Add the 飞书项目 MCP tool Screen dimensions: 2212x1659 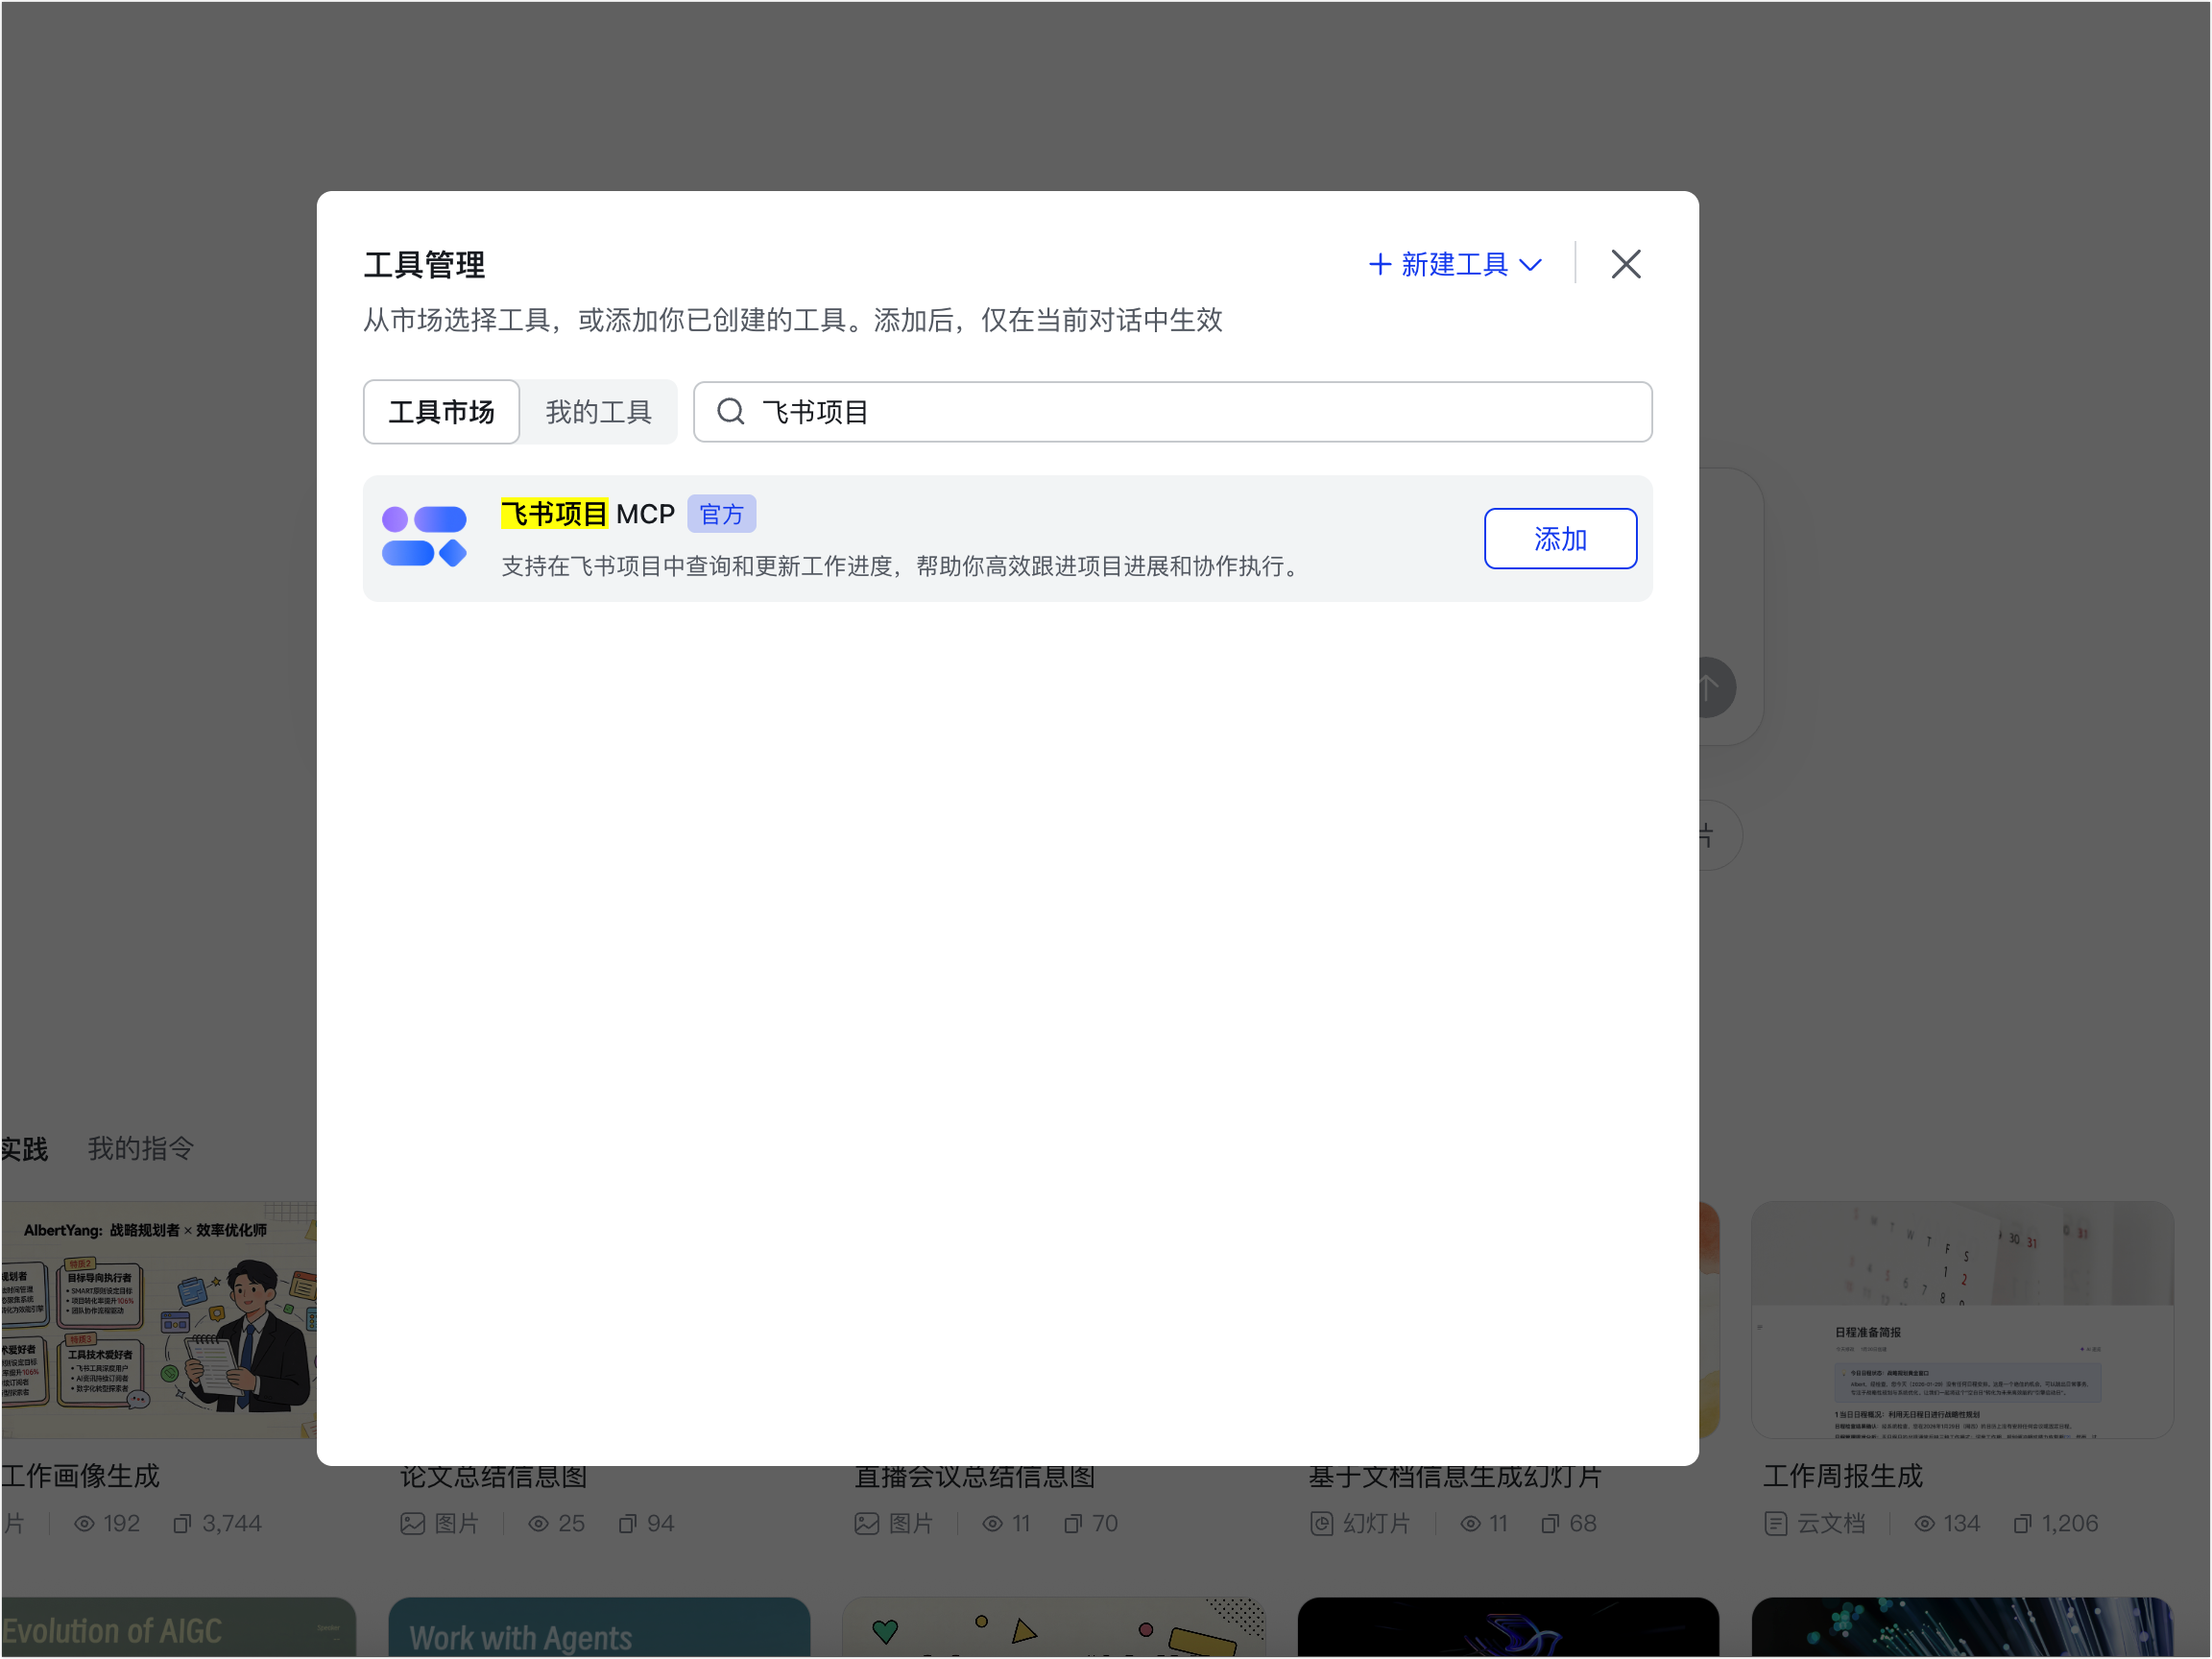pyautogui.click(x=1560, y=539)
